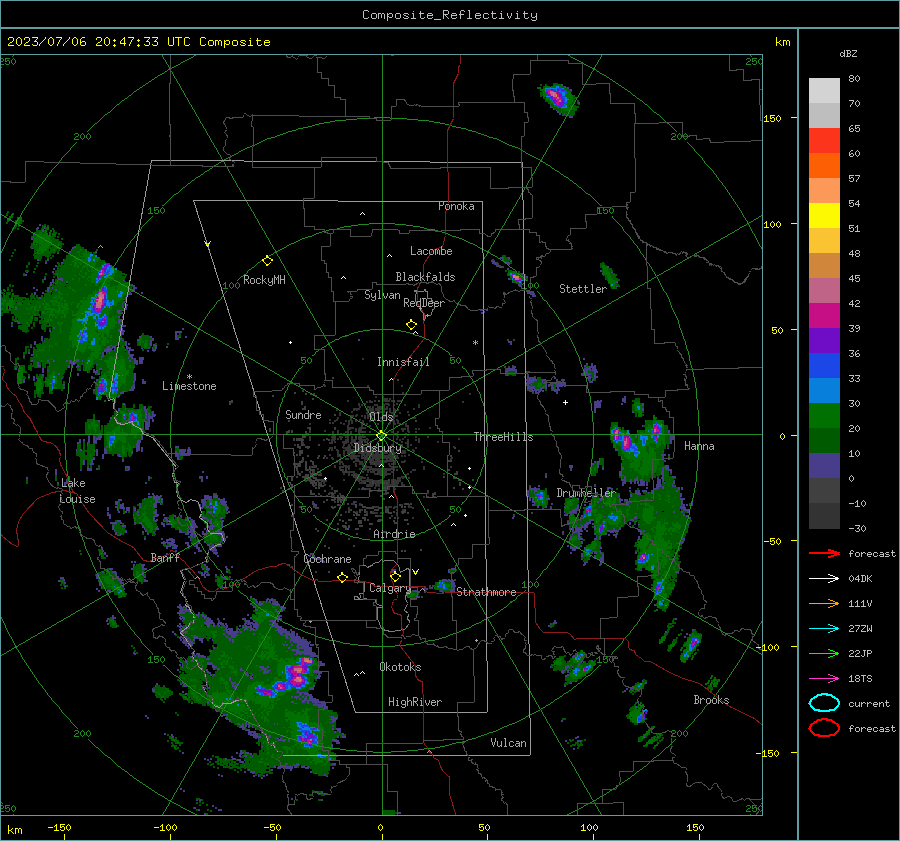900x841 pixels.
Task: Click the Ponoka city label
Action: click(x=456, y=206)
